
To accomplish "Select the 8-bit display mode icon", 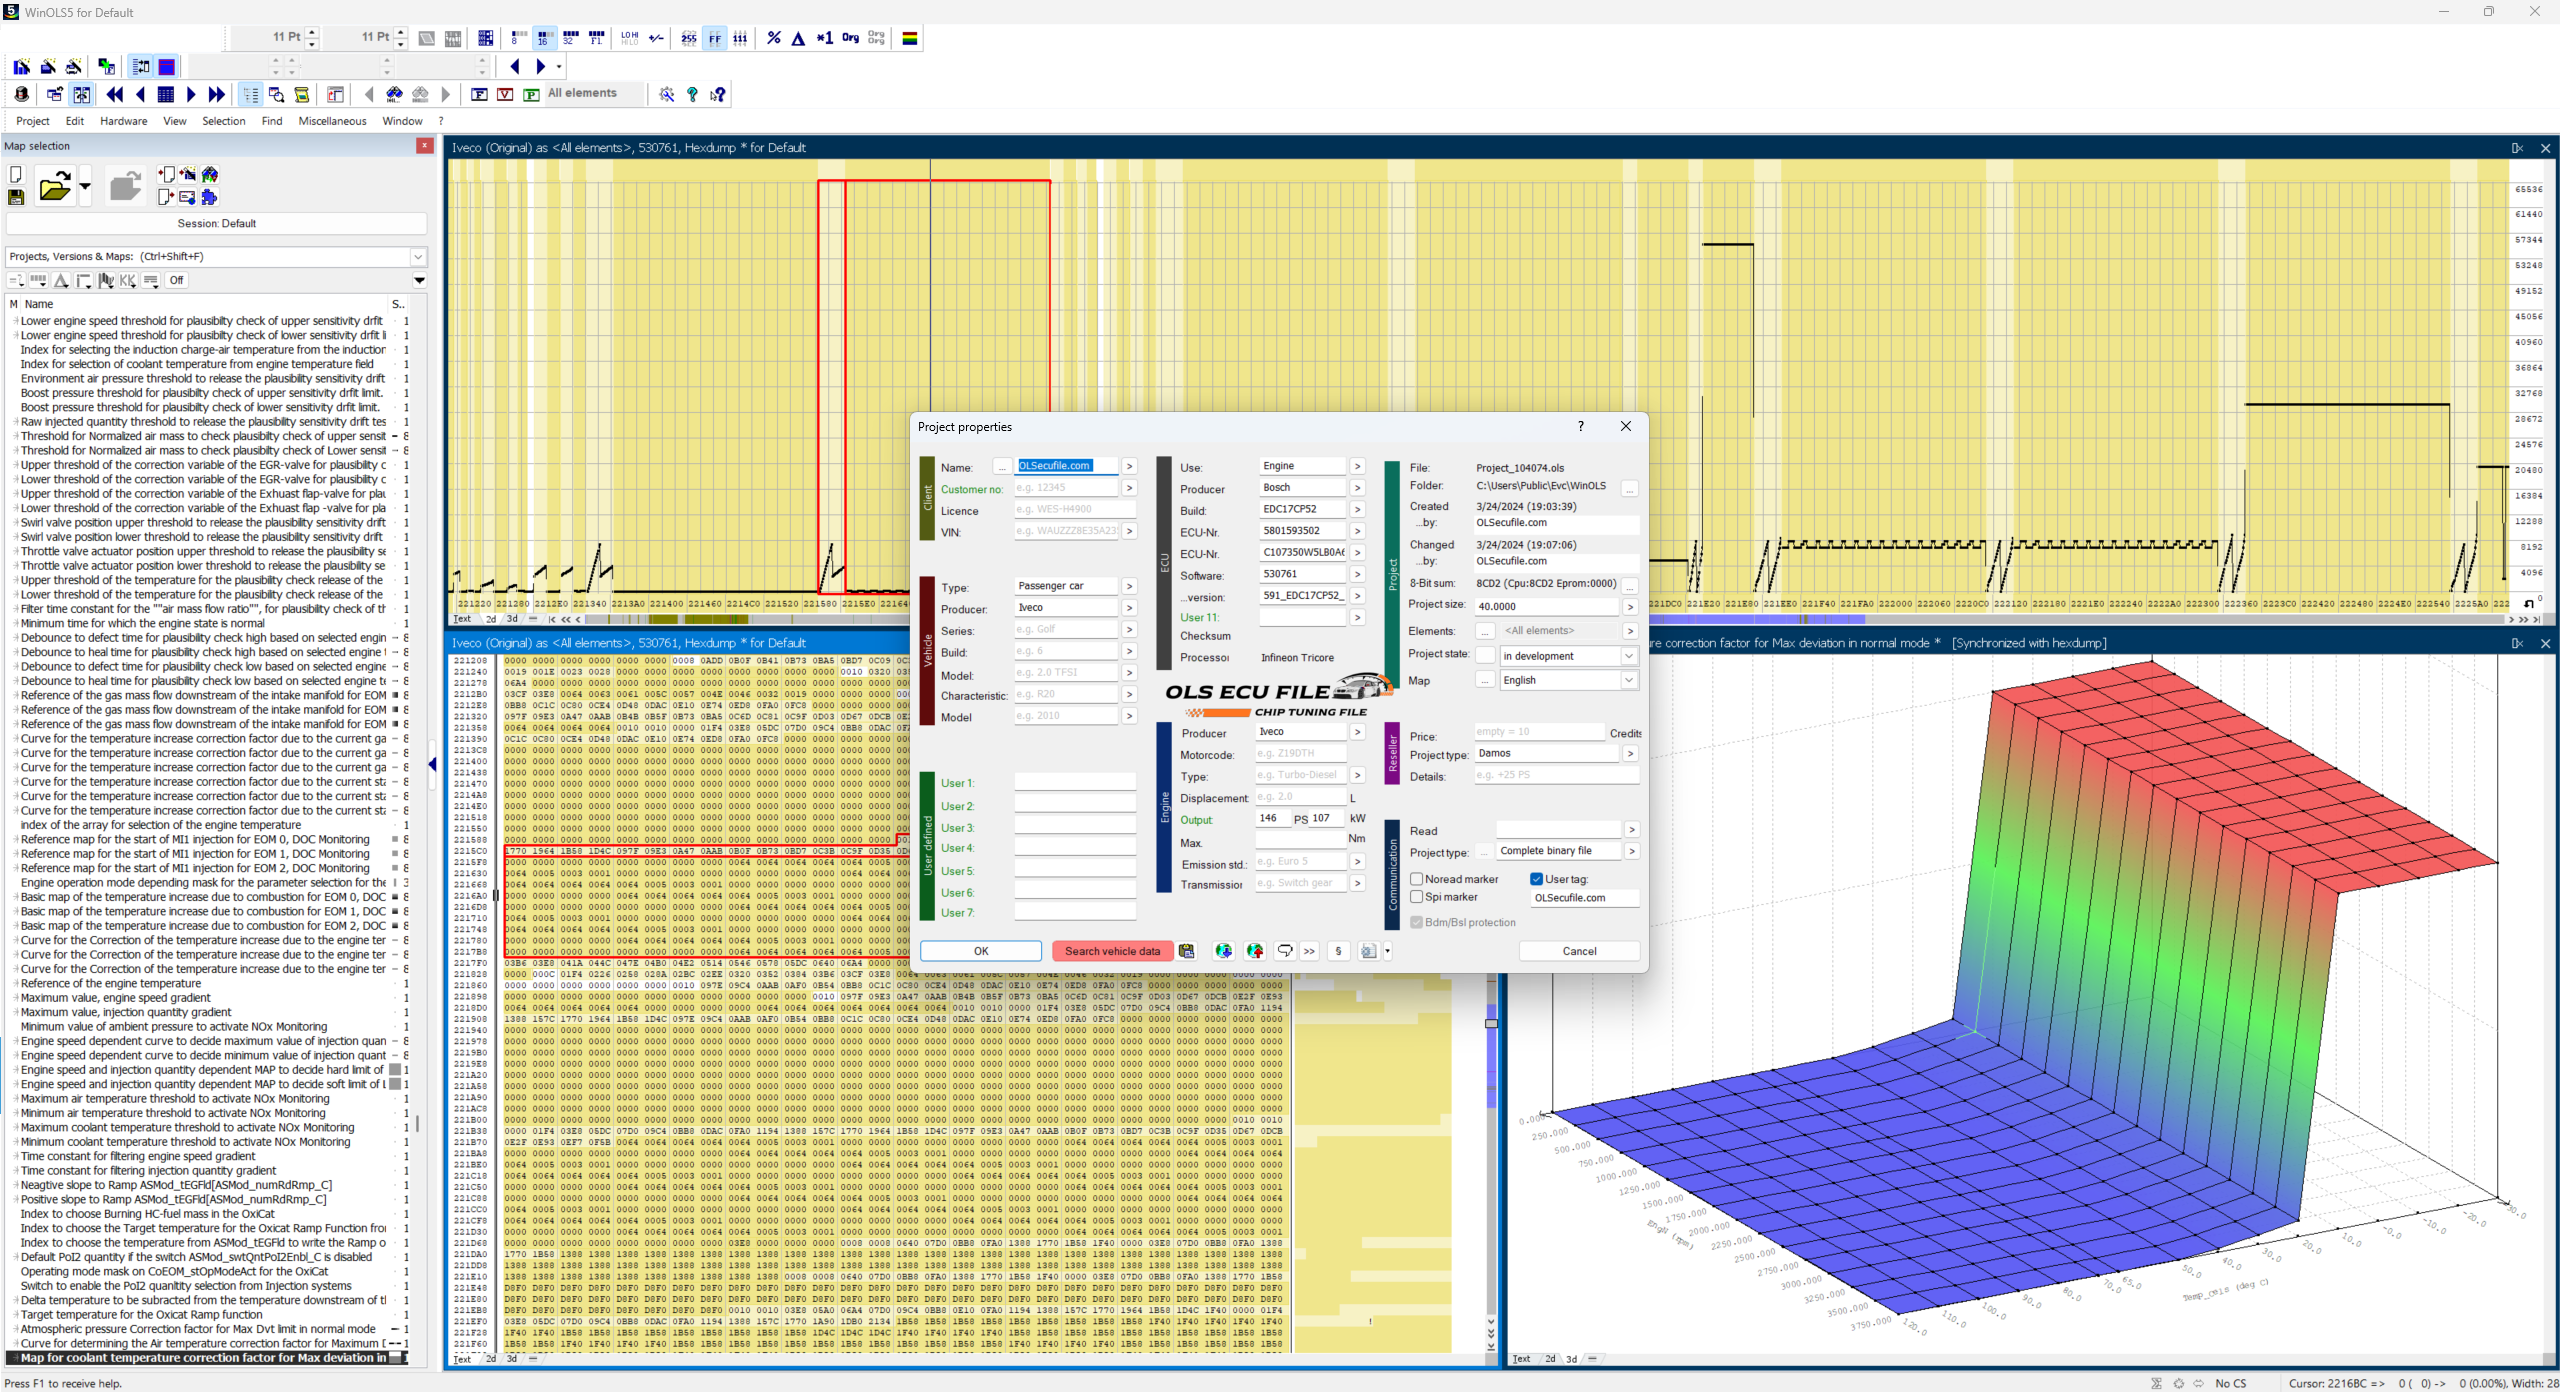I will (x=518, y=38).
